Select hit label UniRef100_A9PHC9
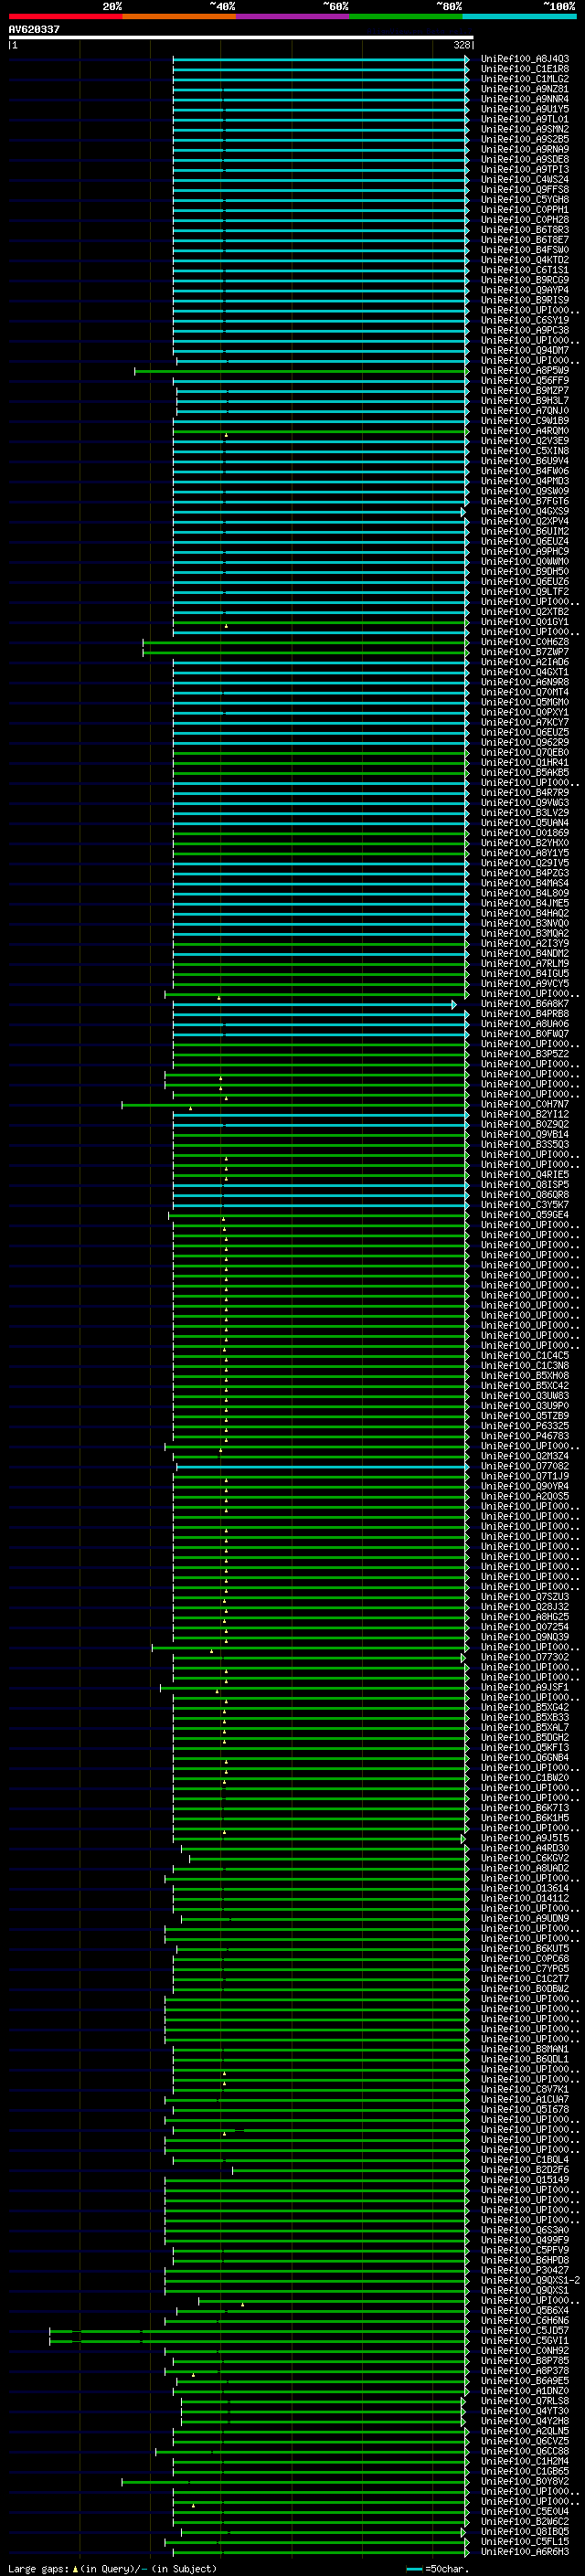 524,552
